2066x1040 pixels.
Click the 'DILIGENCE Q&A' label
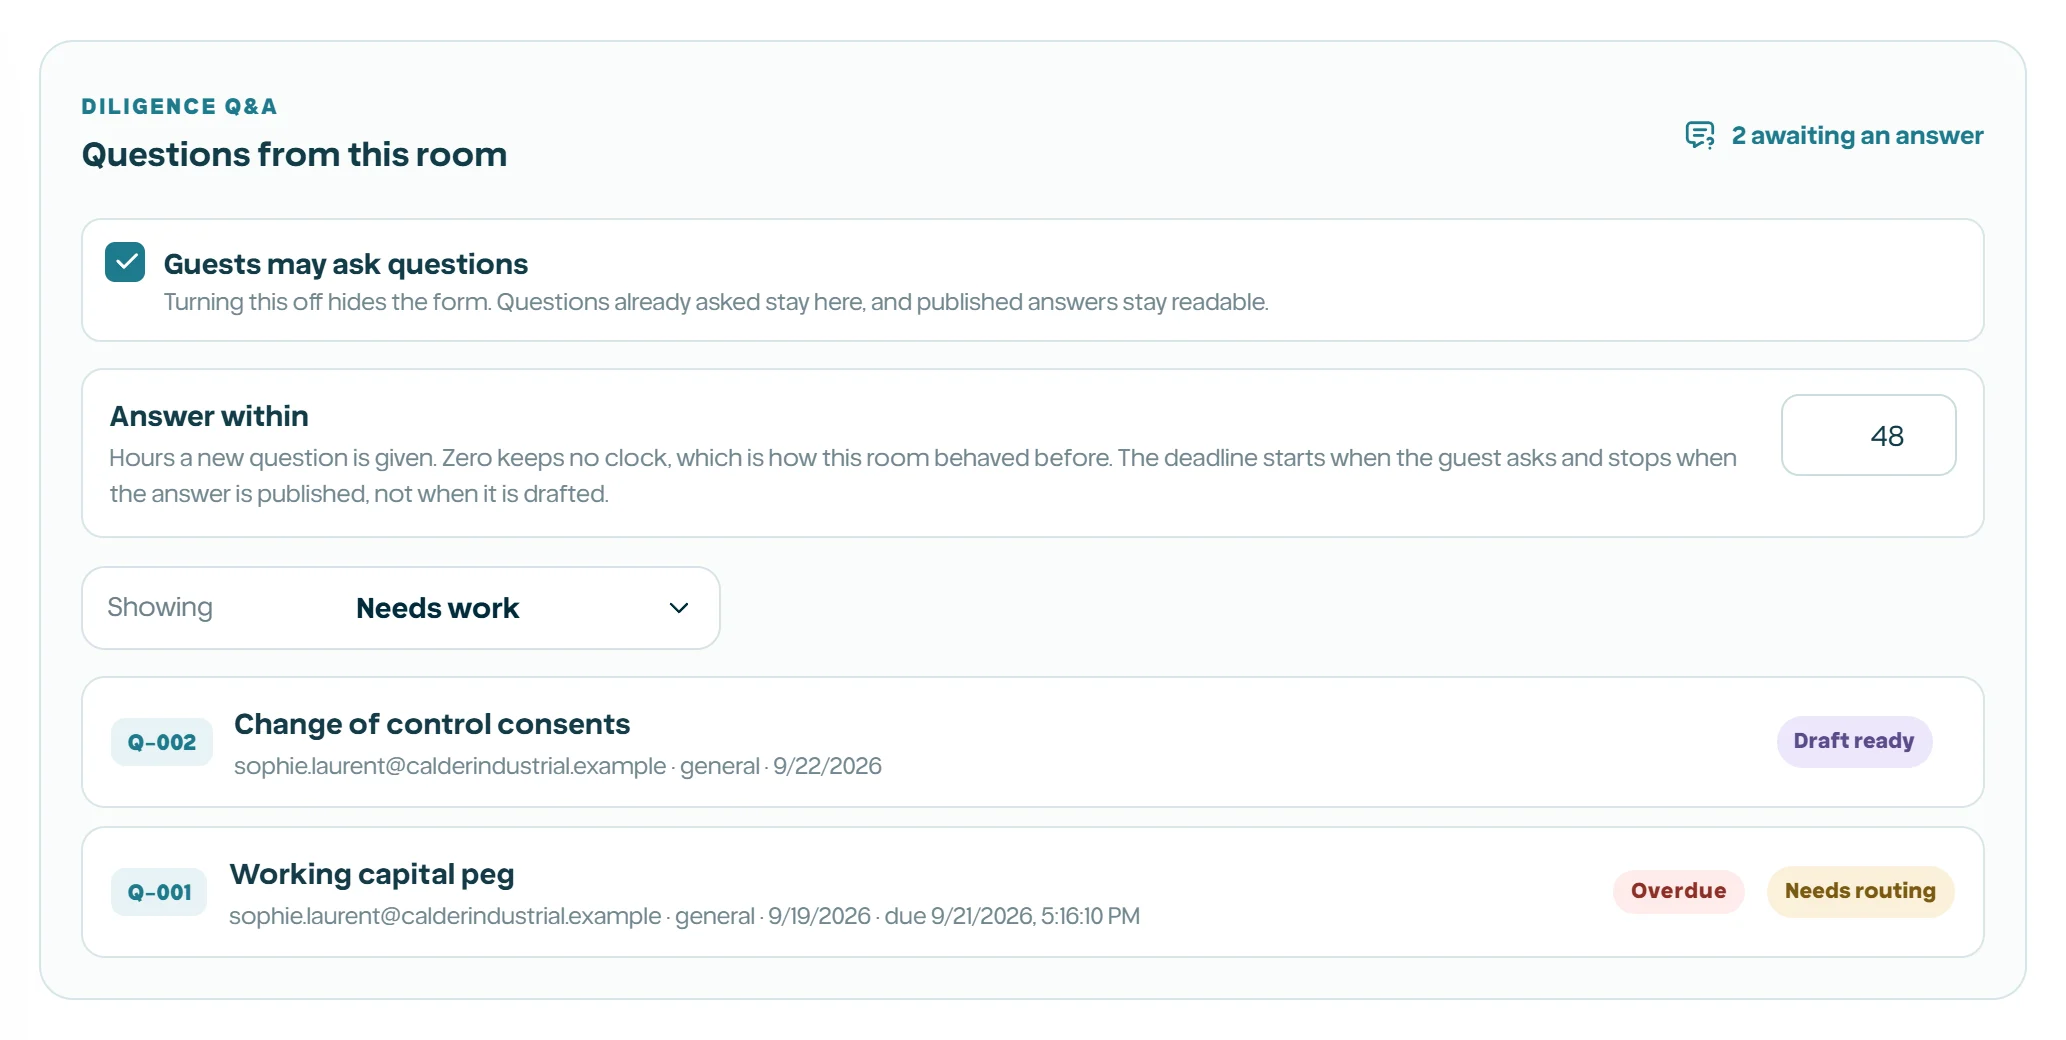[x=179, y=106]
